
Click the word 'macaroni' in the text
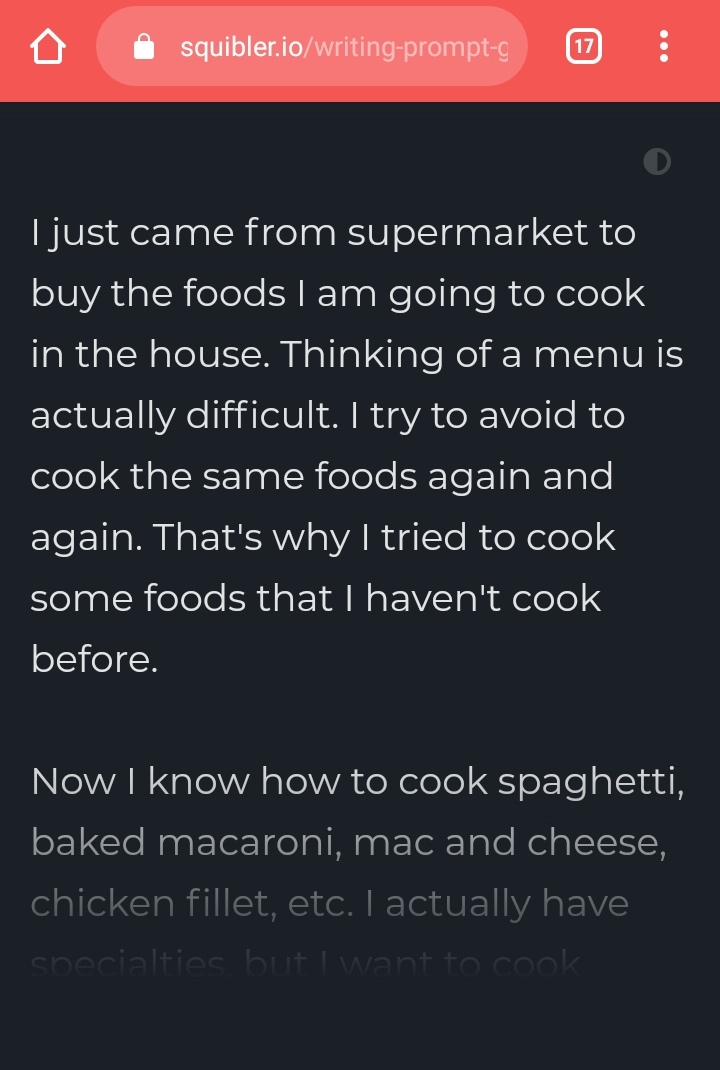click(249, 842)
